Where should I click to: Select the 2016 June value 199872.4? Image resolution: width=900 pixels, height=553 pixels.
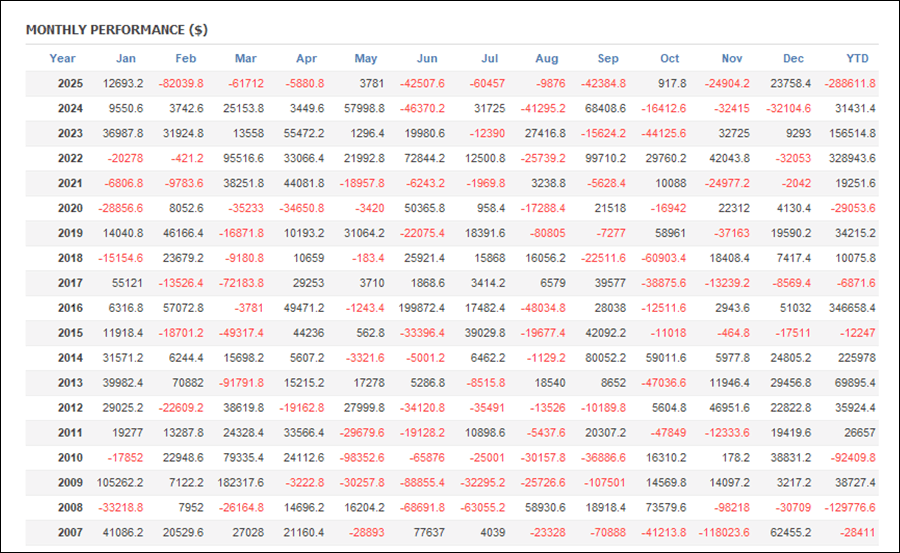[422, 309]
